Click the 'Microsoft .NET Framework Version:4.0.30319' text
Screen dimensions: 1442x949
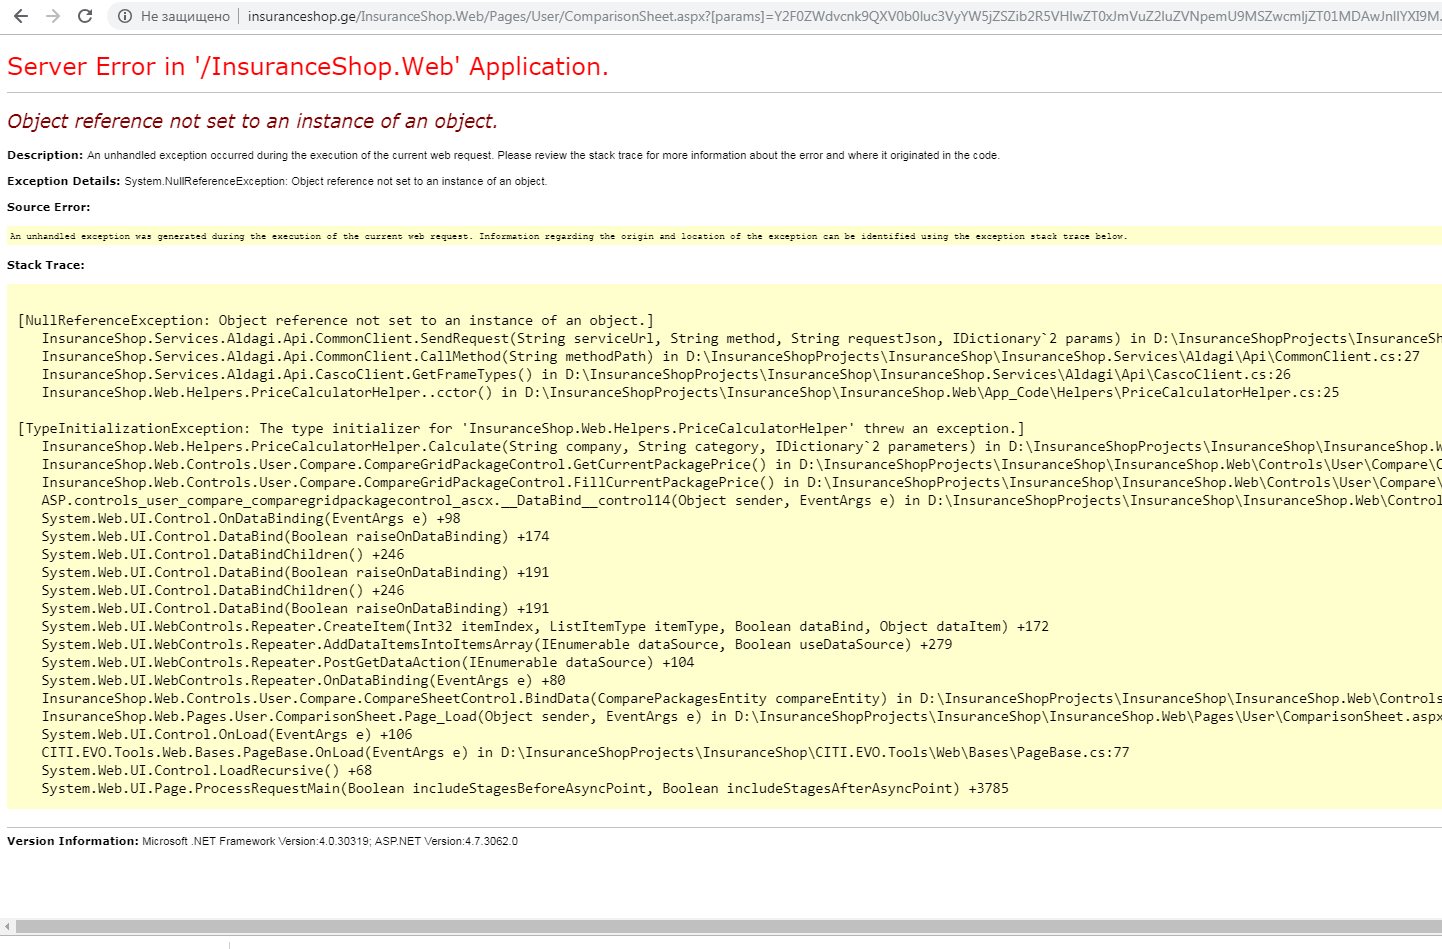click(x=256, y=841)
